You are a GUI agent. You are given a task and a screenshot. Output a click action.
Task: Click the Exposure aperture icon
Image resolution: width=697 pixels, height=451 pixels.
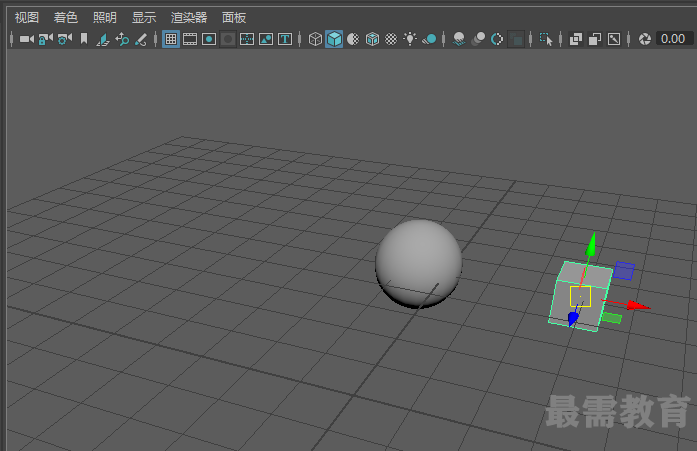click(645, 39)
